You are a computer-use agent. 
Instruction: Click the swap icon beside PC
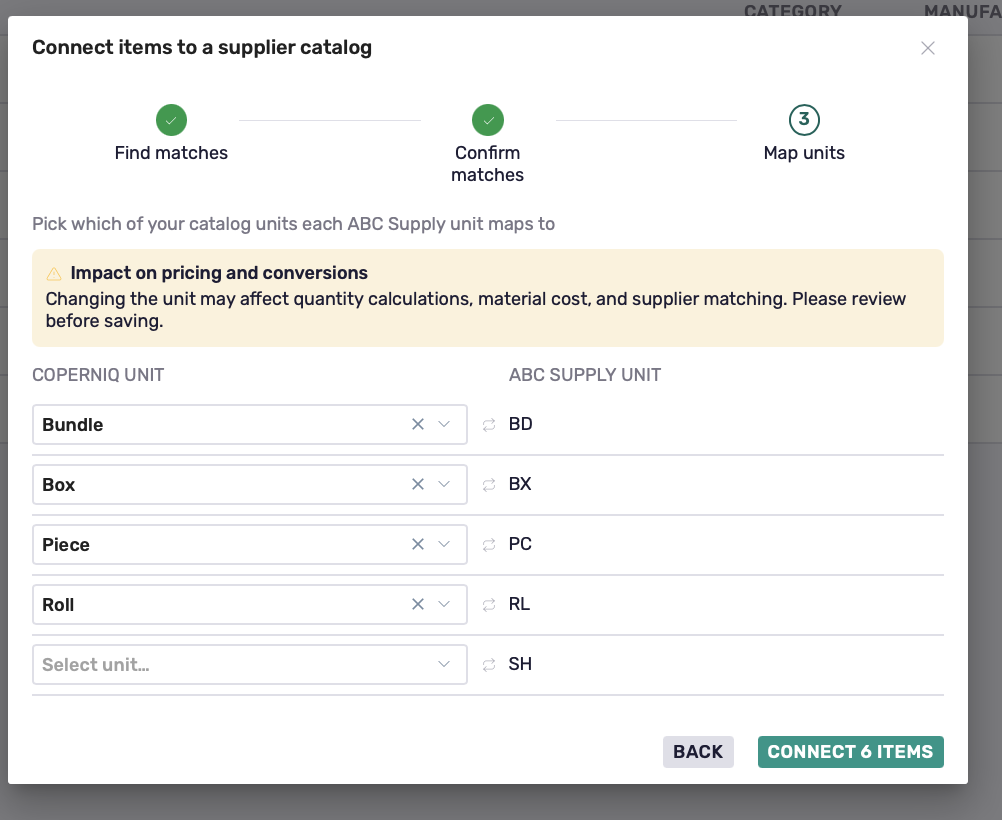[x=489, y=545]
